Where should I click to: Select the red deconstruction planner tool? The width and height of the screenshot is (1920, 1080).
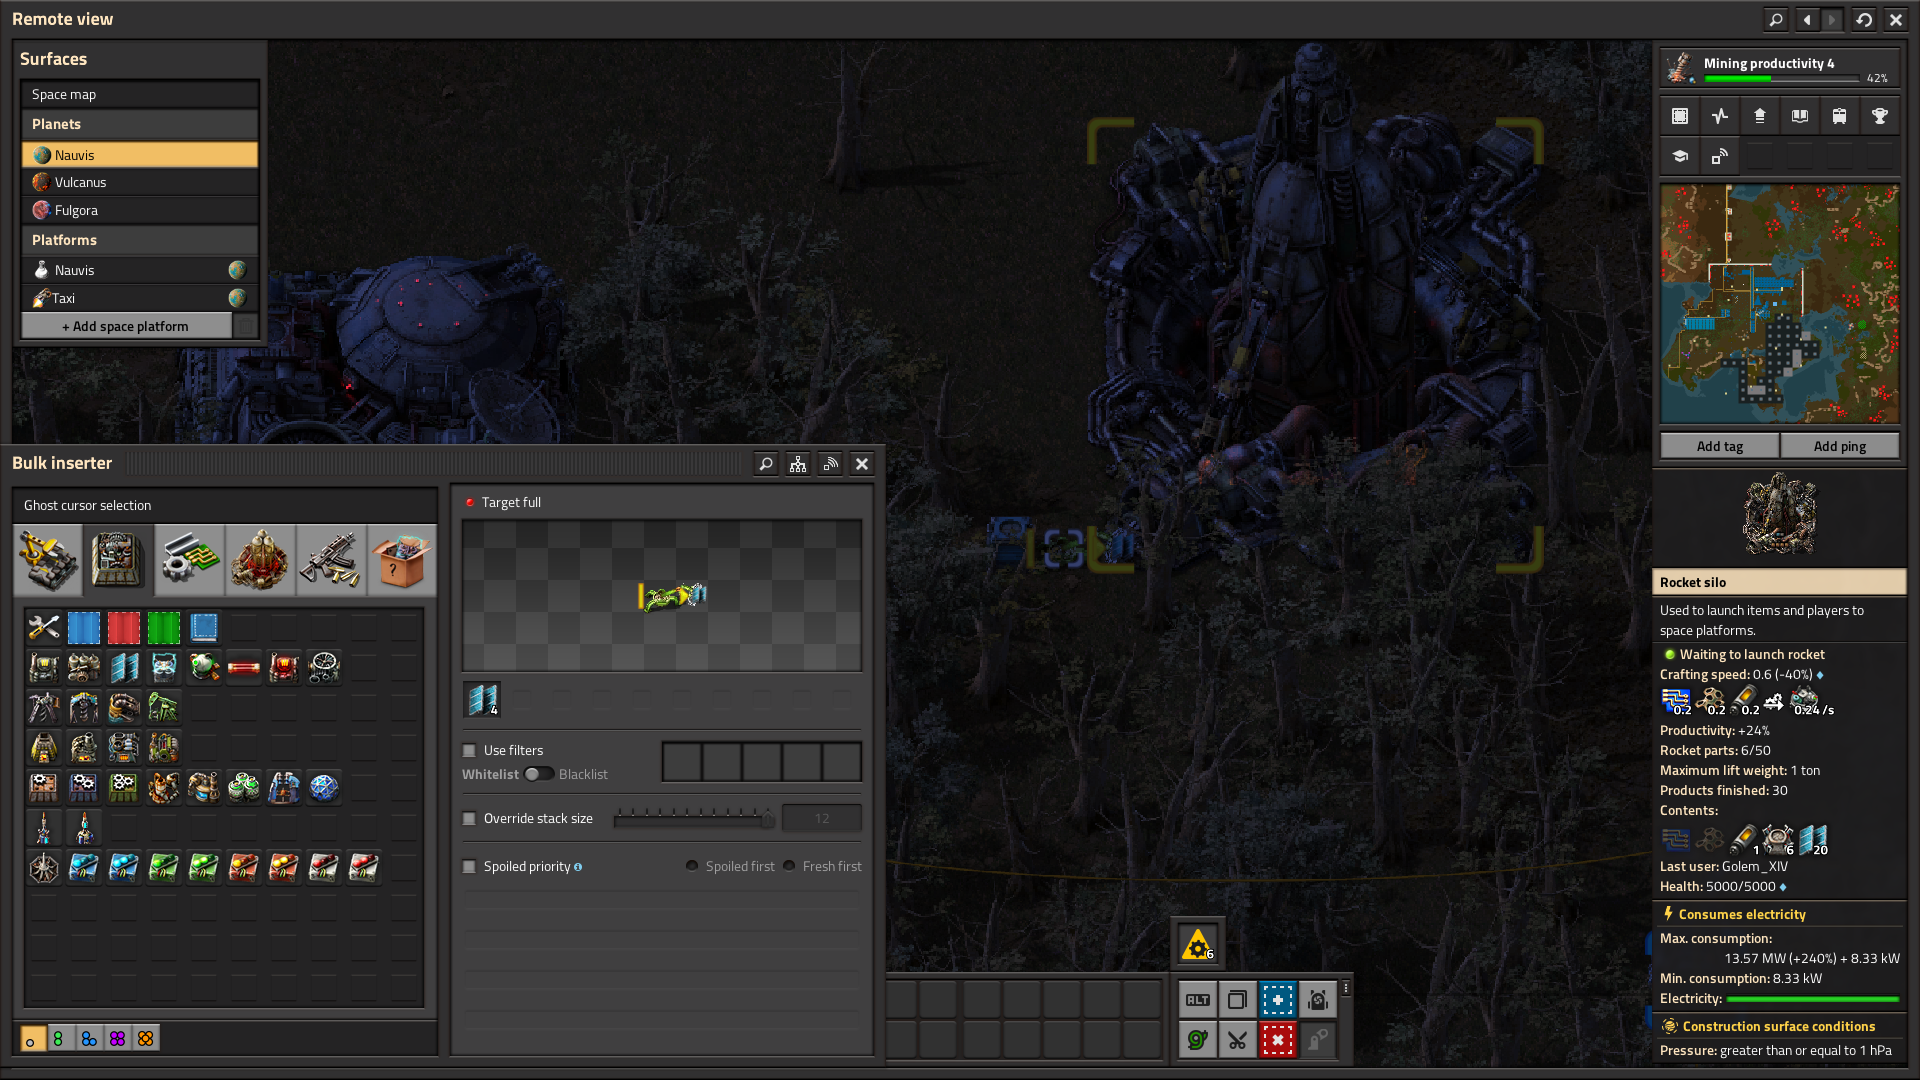[x=1277, y=1040]
